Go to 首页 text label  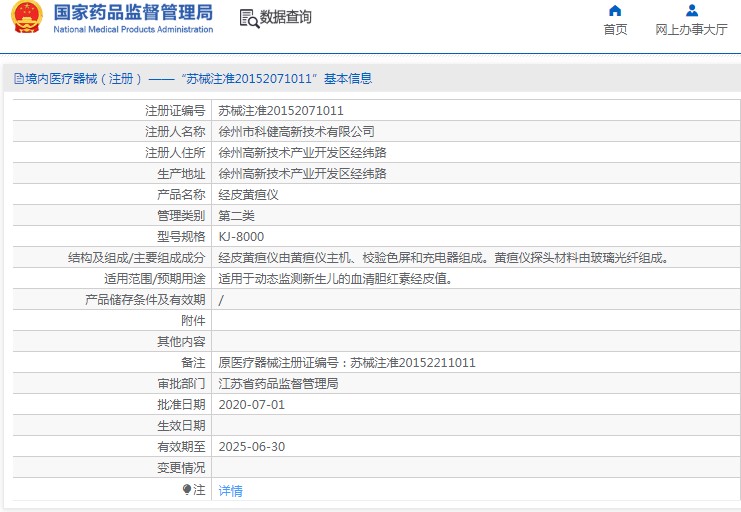pyautogui.click(x=615, y=30)
